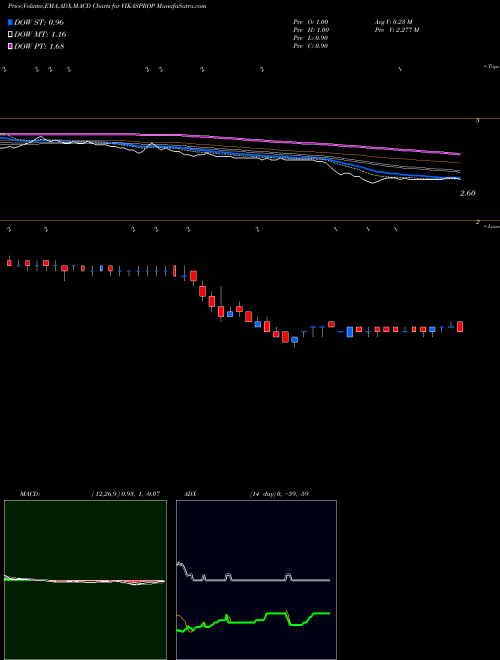Click the 'MACD:' panel heading

[30, 494]
